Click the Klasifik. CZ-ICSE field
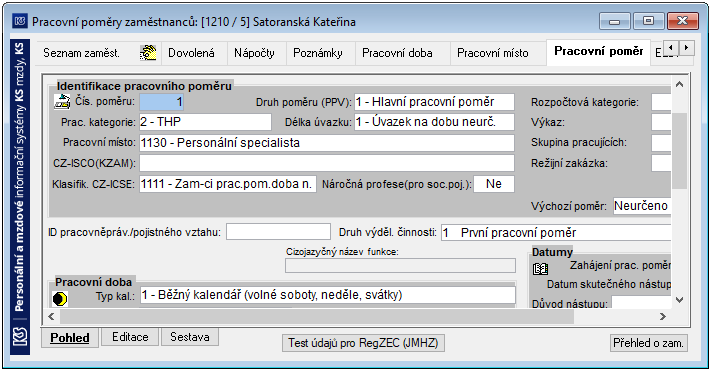Screen dimensions: 711x372 point(228,184)
